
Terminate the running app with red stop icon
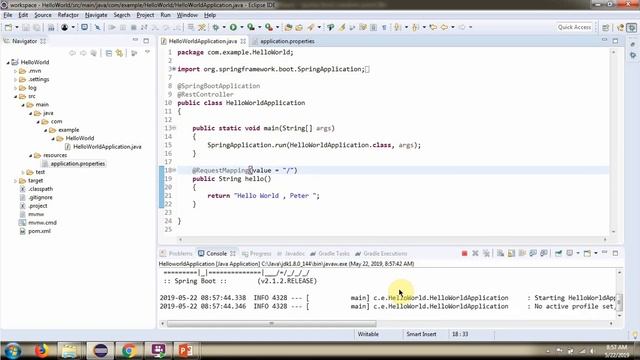tap(464, 253)
